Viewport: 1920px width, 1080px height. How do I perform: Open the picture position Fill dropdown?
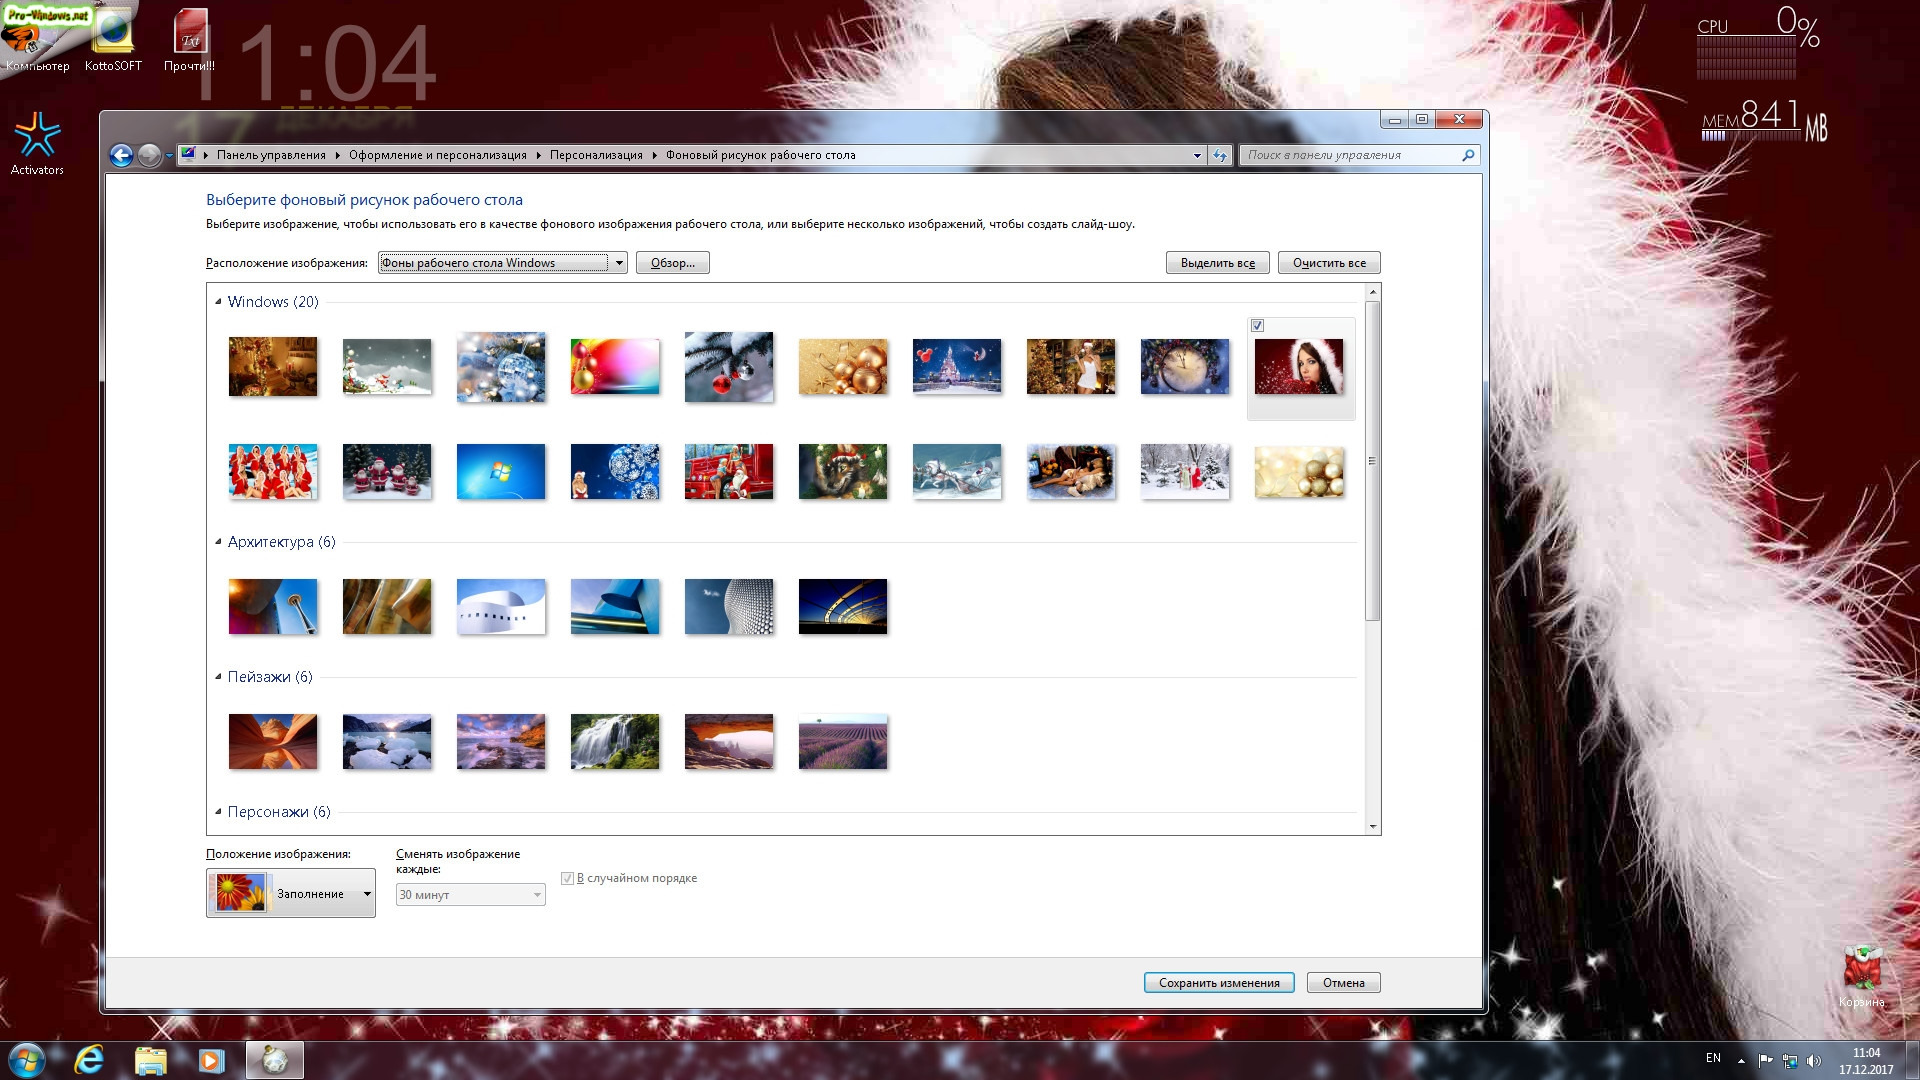click(x=367, y=894)
